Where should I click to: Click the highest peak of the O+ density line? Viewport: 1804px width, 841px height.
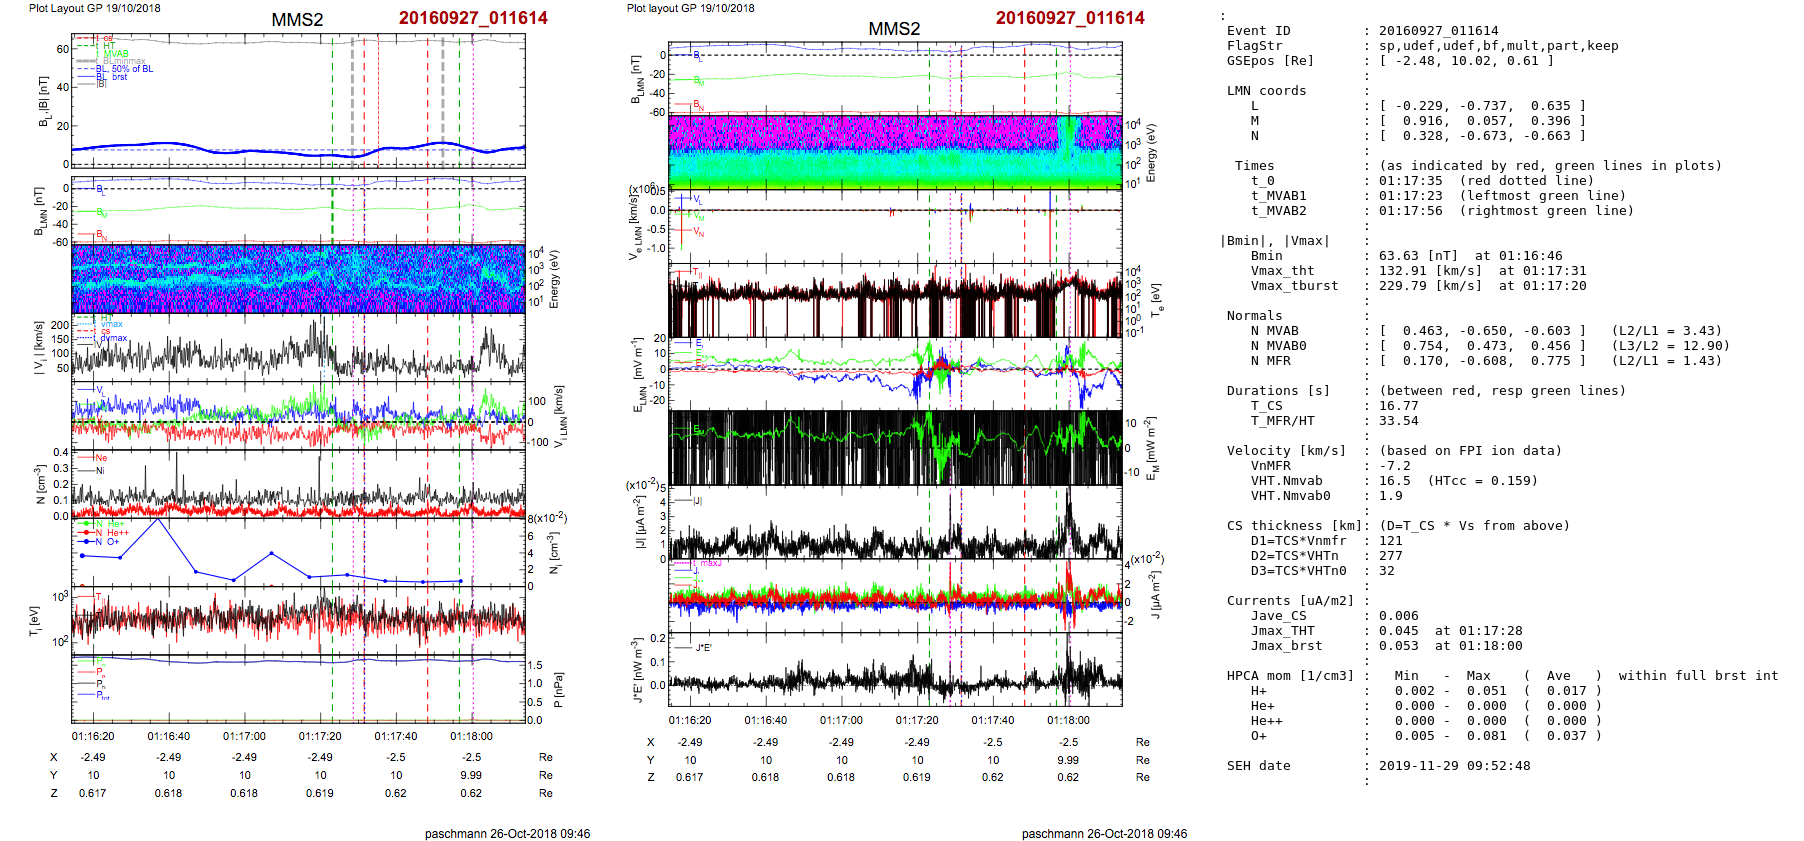(x=158, y=520)
